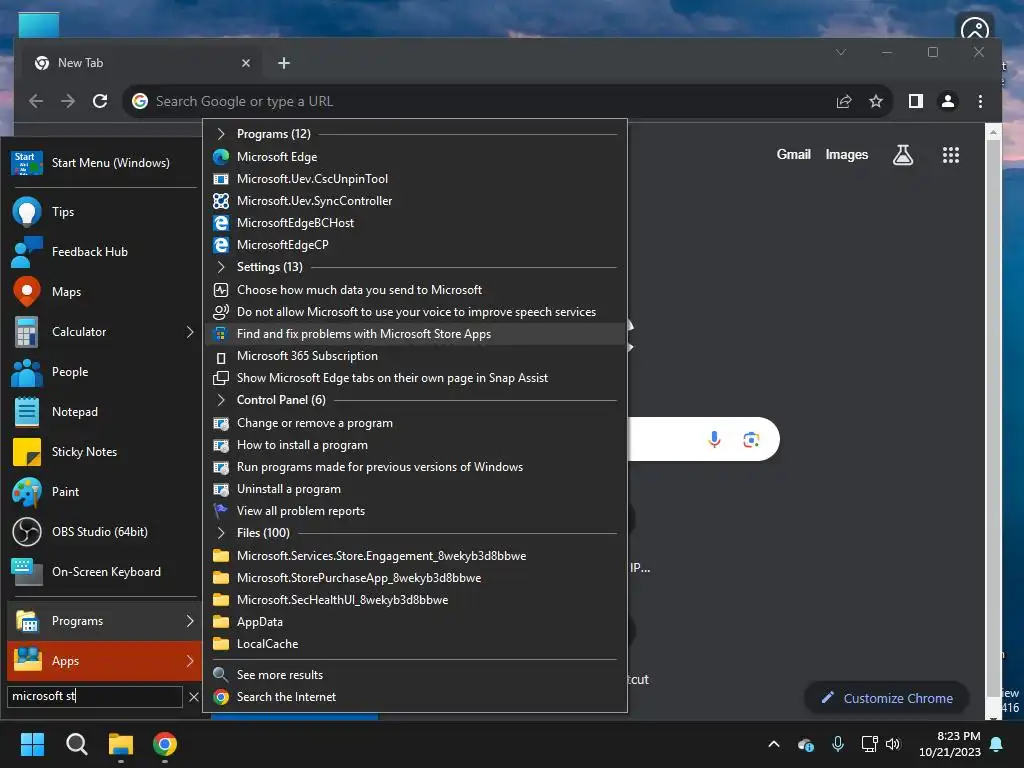Collapse the Files (100) group
1024x768 pixels.
[221, 533]
